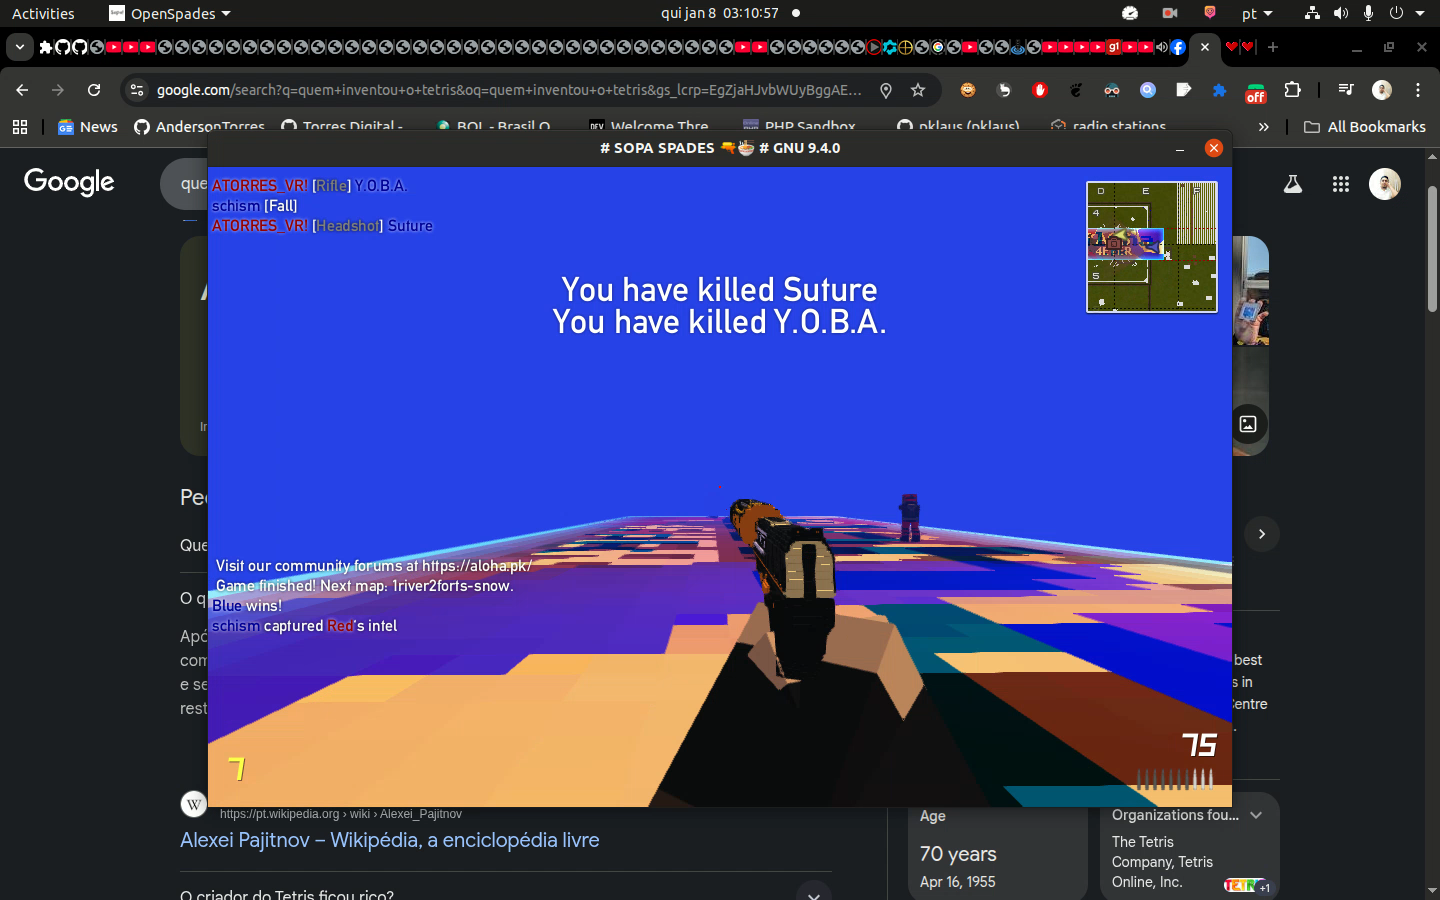Click the red stop-hand ad blocker extension
Image resolution: width=1440 pixels, height=900 pixels.
(x=1040, y=90)
